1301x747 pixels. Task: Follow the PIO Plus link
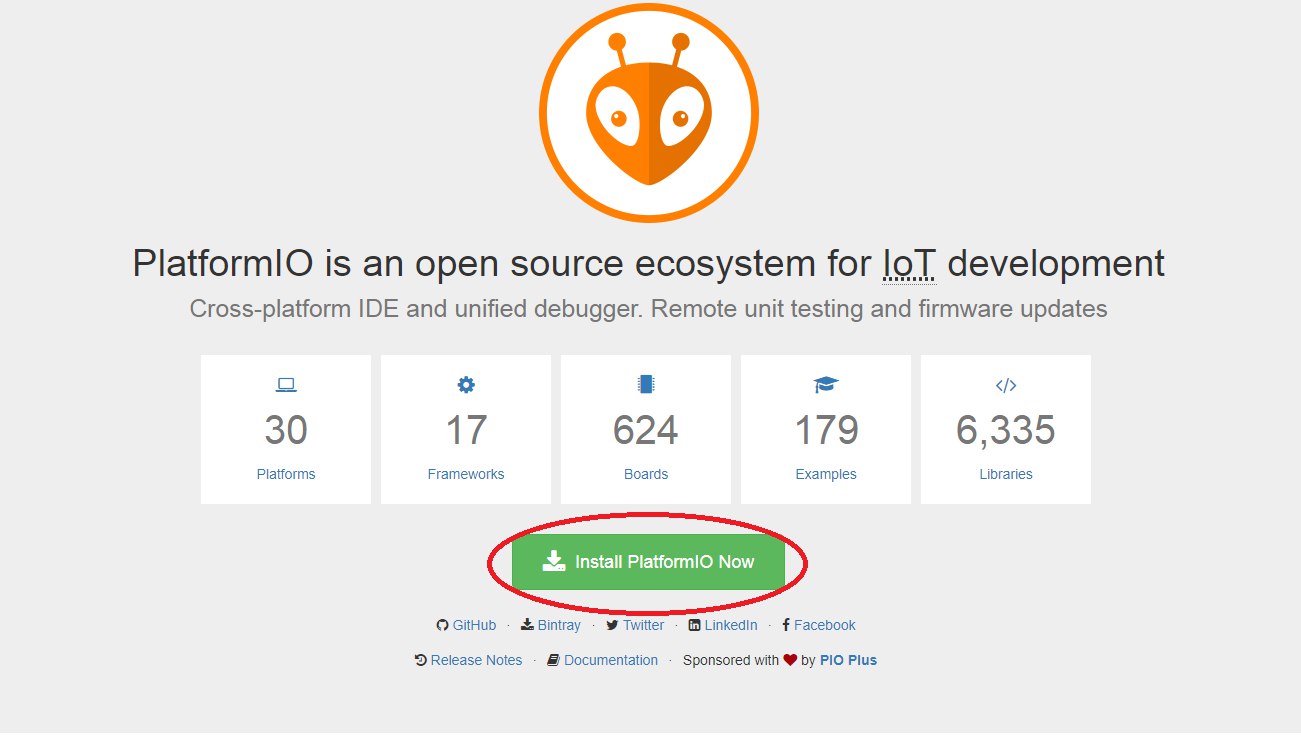click(x=848, y=660)
